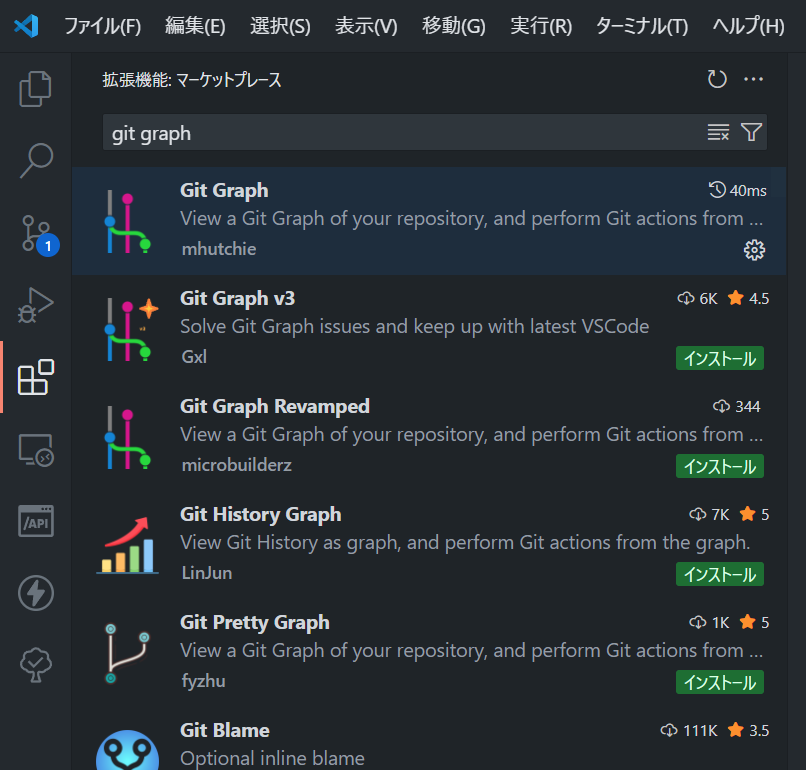Viewport: 806px width, 770px height.
Task: Open the ファイル(F) menu
Action: coord(102,26)
